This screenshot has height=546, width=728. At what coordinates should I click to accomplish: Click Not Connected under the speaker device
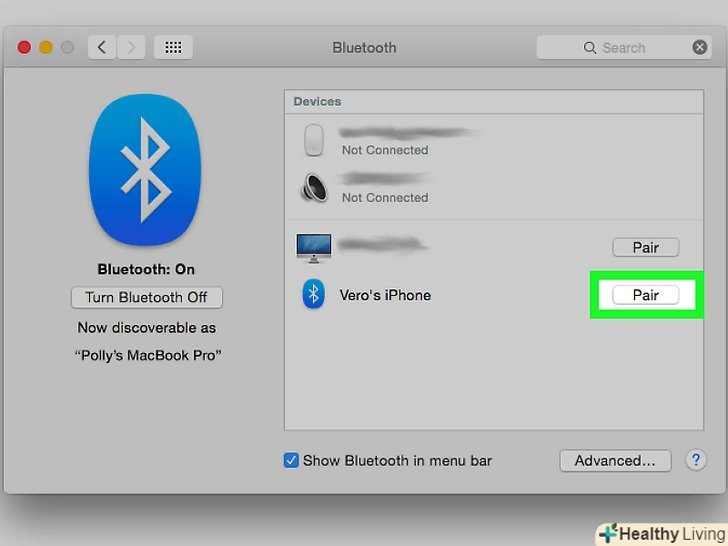[x=385, y=198]
